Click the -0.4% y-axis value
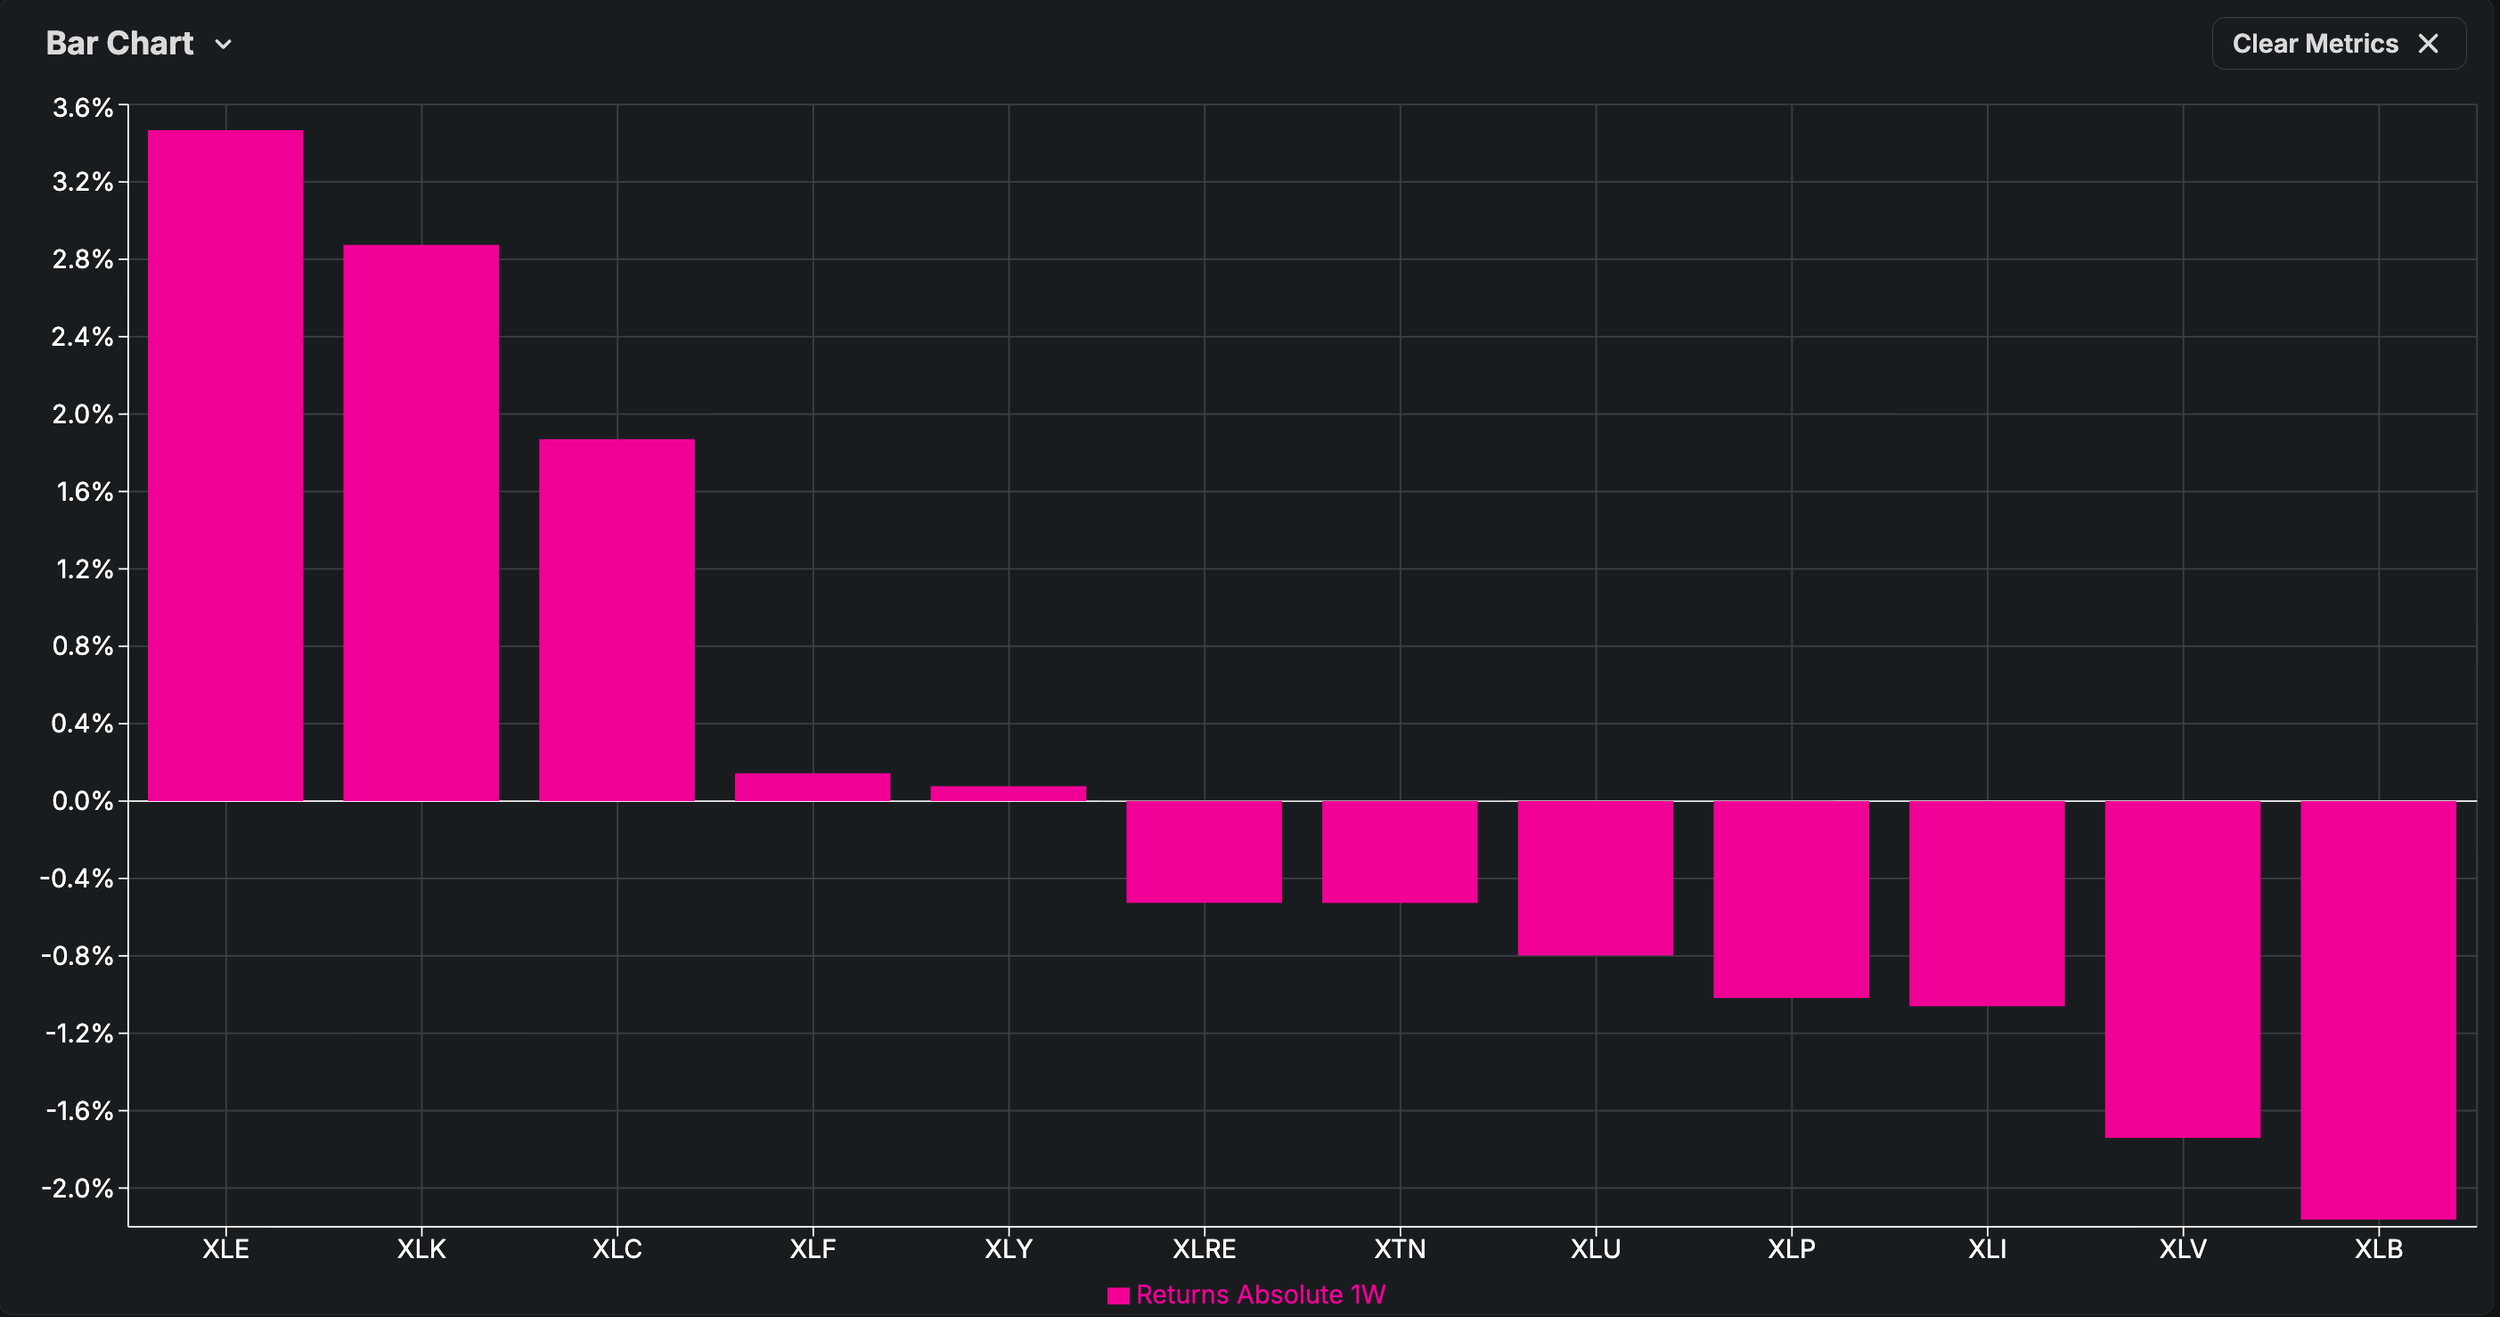The width and height of the screenshot is (2500, 1317). (78, 879)
